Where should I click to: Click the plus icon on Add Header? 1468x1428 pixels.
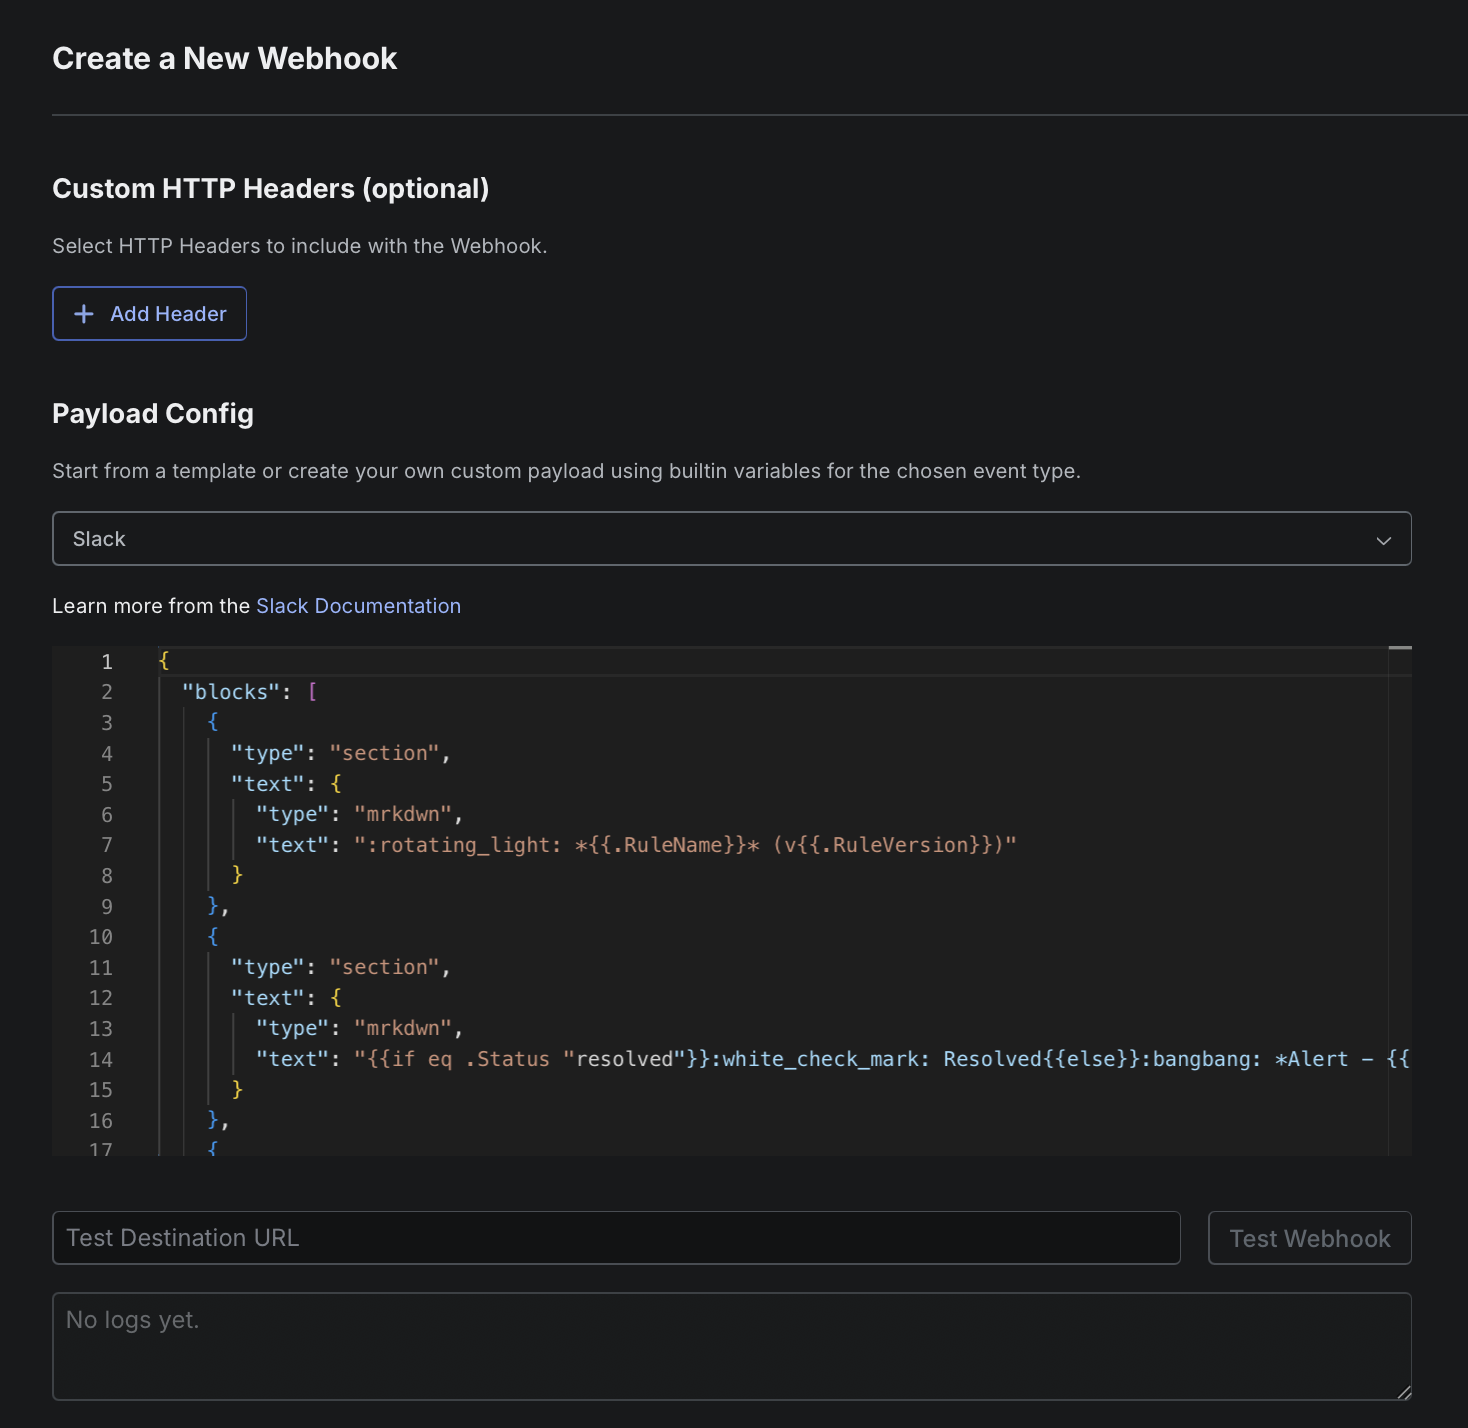point(84,313)
